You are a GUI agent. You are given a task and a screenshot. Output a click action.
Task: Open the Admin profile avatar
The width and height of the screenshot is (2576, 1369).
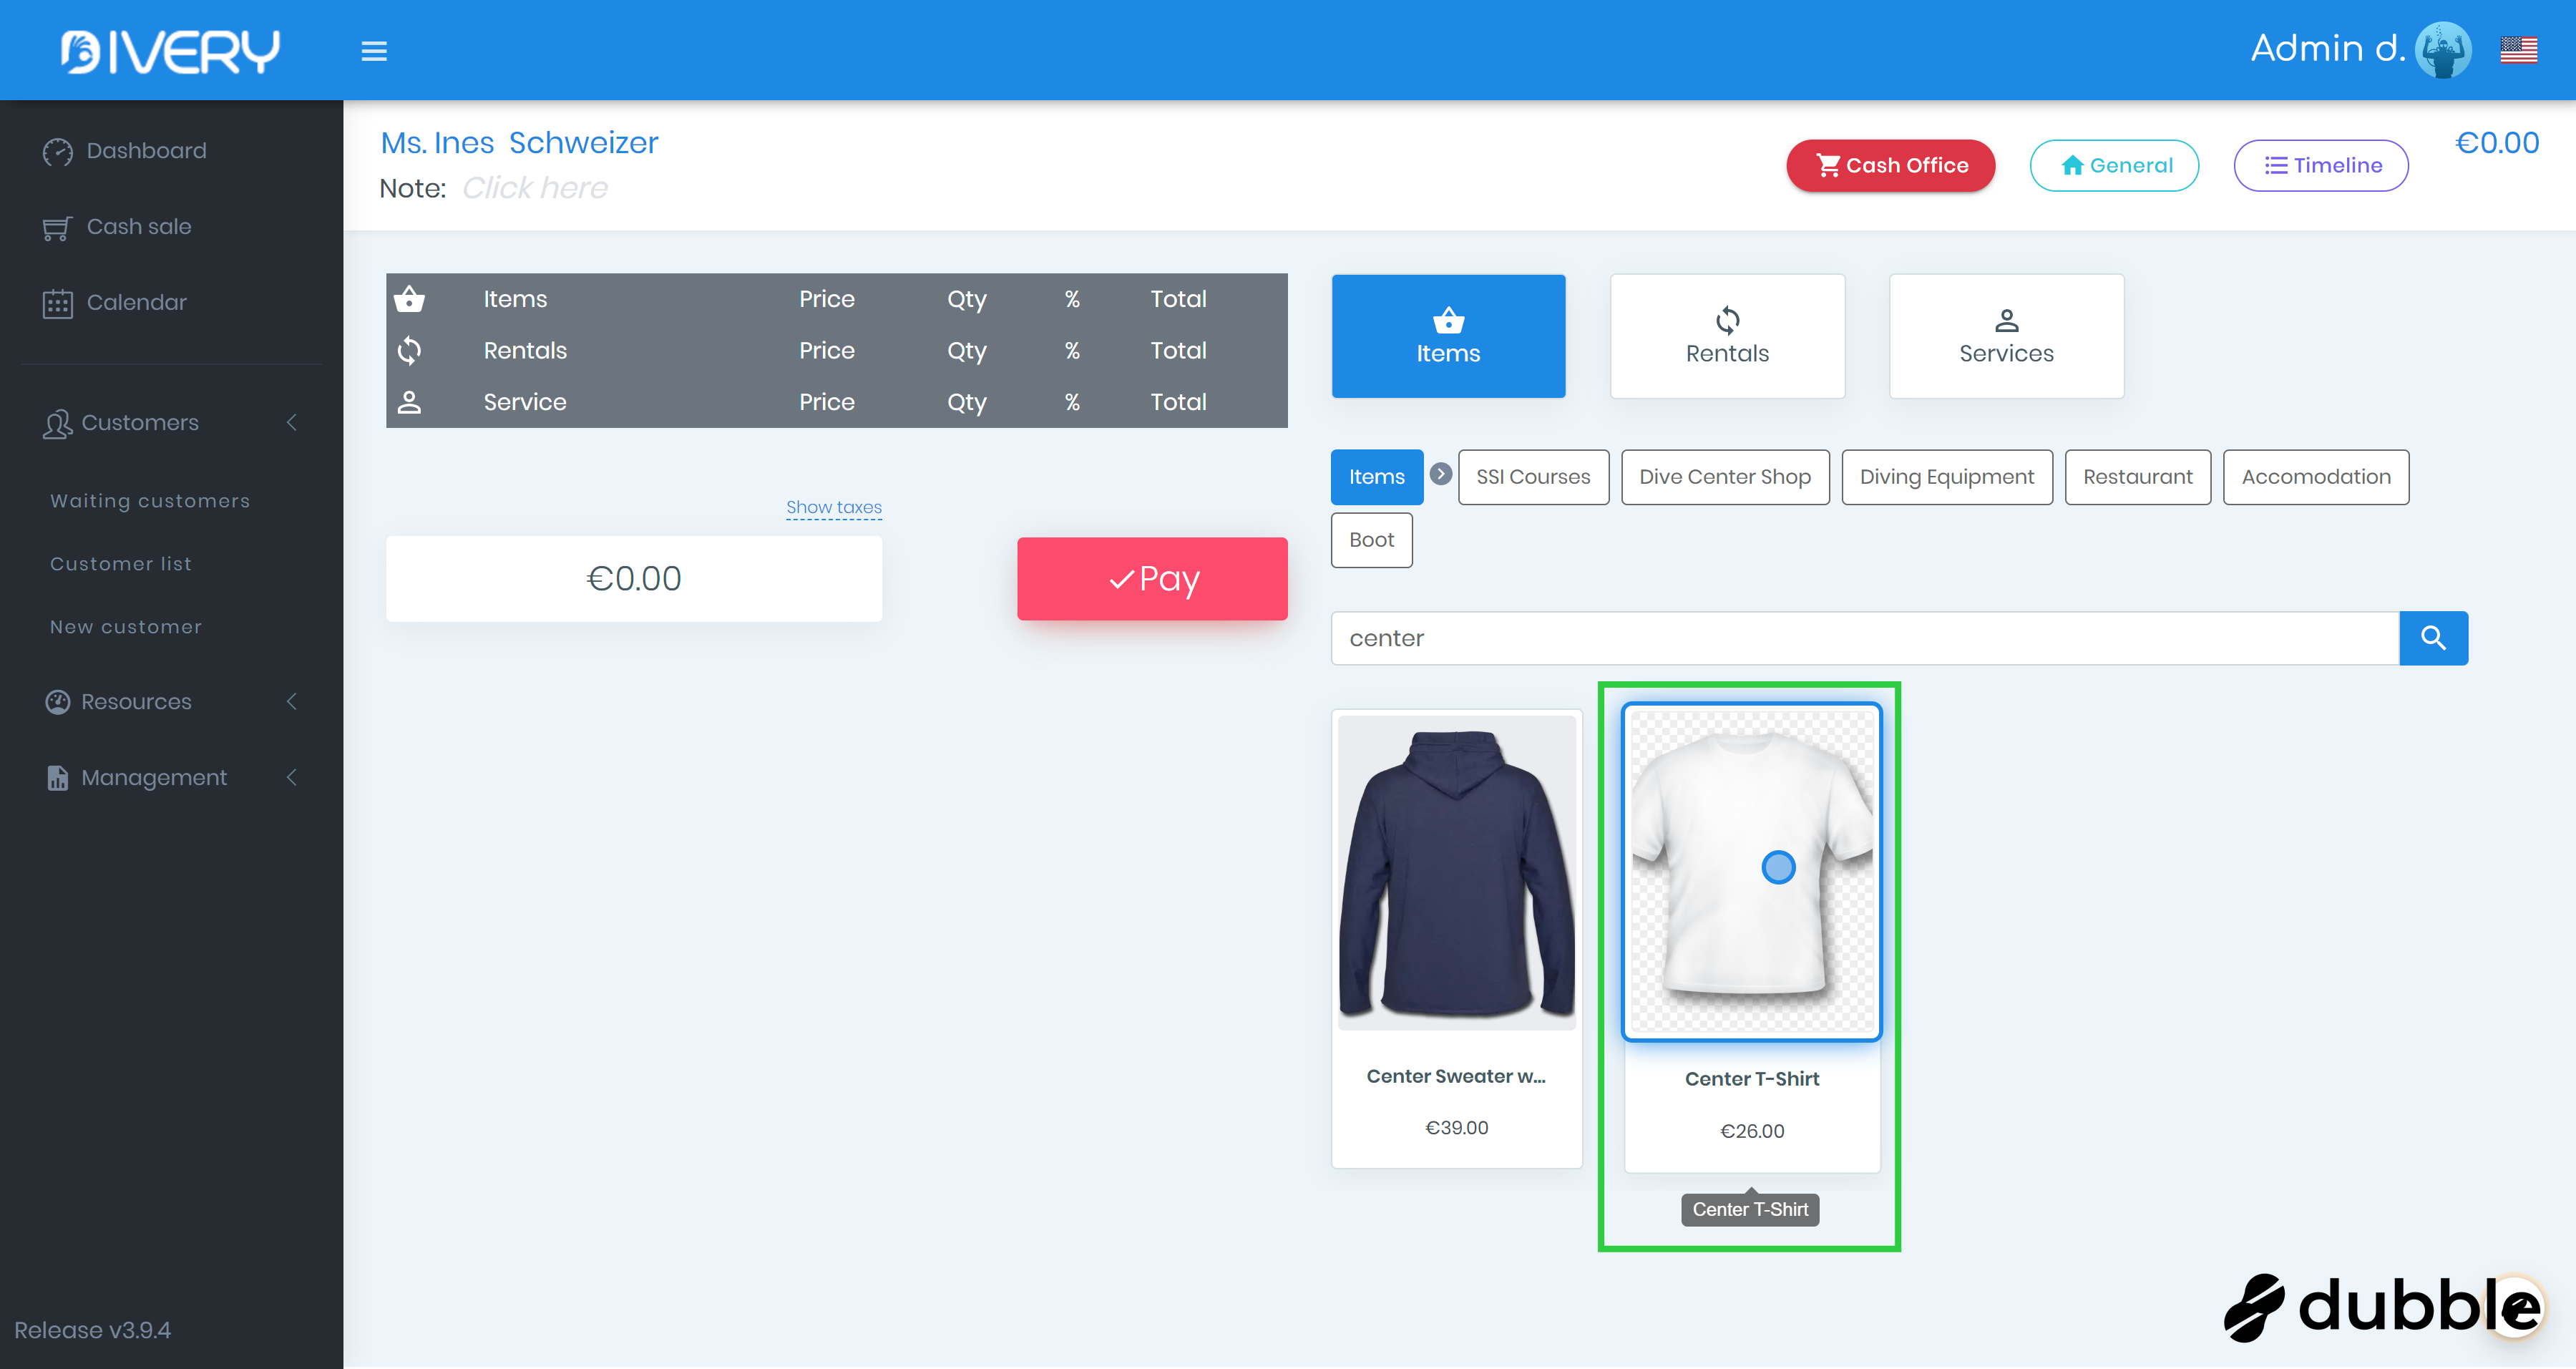(x=2443, y=49)
